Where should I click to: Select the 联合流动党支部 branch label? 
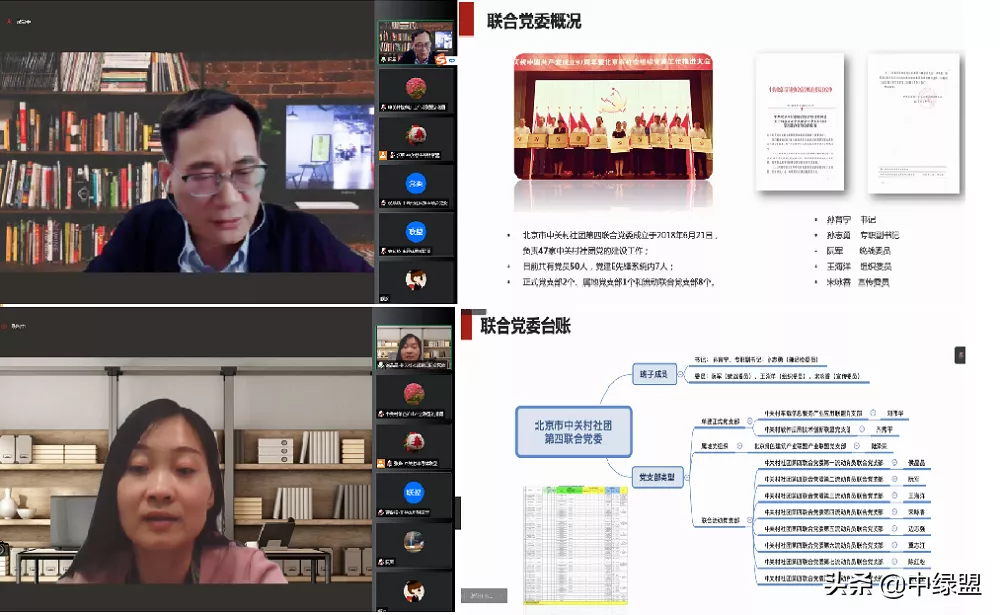pos(721,521)
